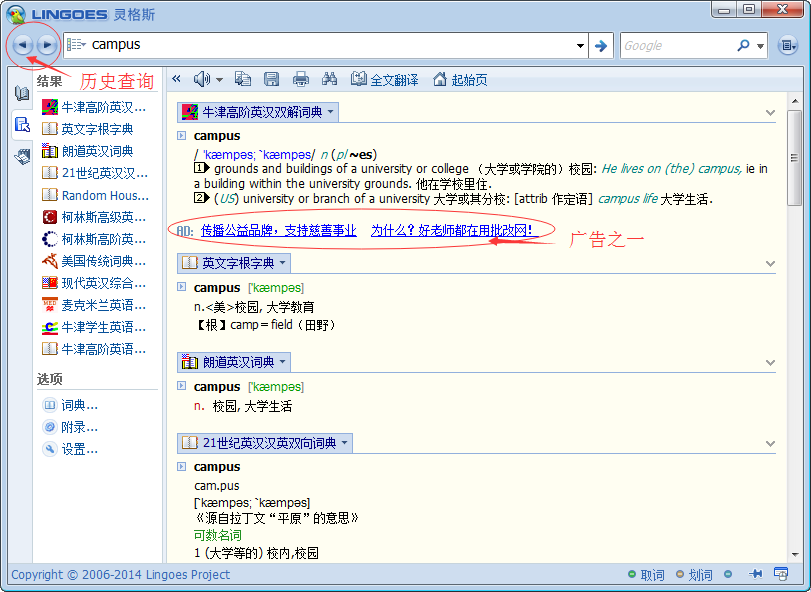The height and width of the screenshot is (592, 811).
Task: Select 柯林斯高级英… in the results list
Action: (x=95, y=217)
